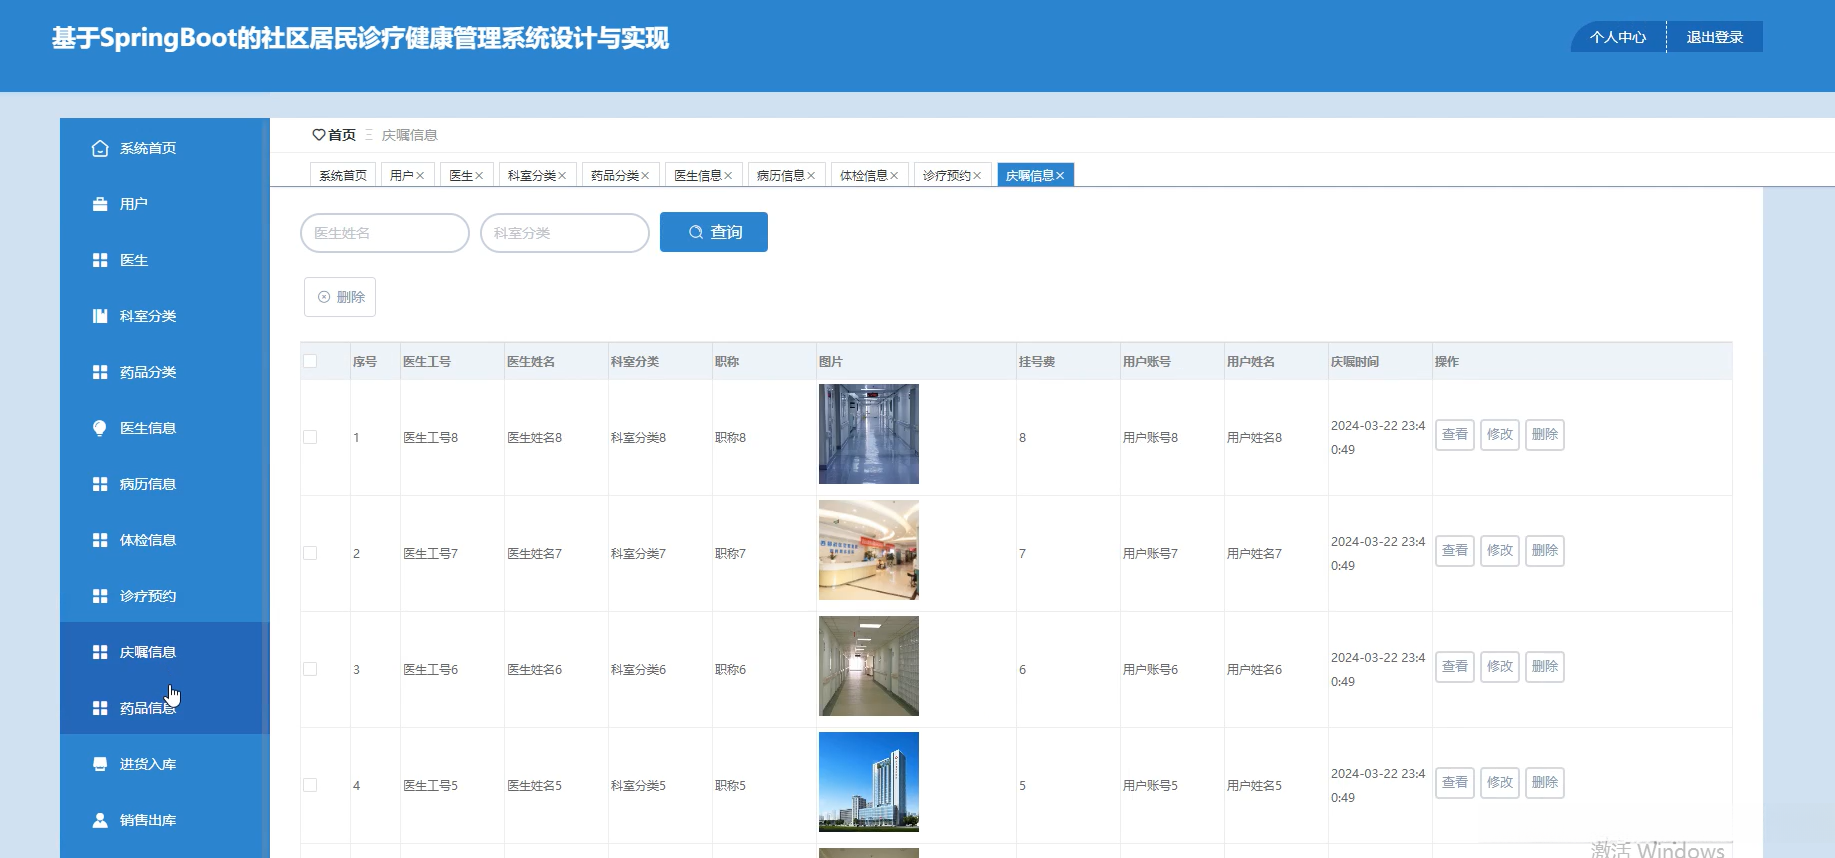This screenshot has height=858, width=1835.
Task: Click the batch 删除 button above the table
Action: (x=340, y=297)
